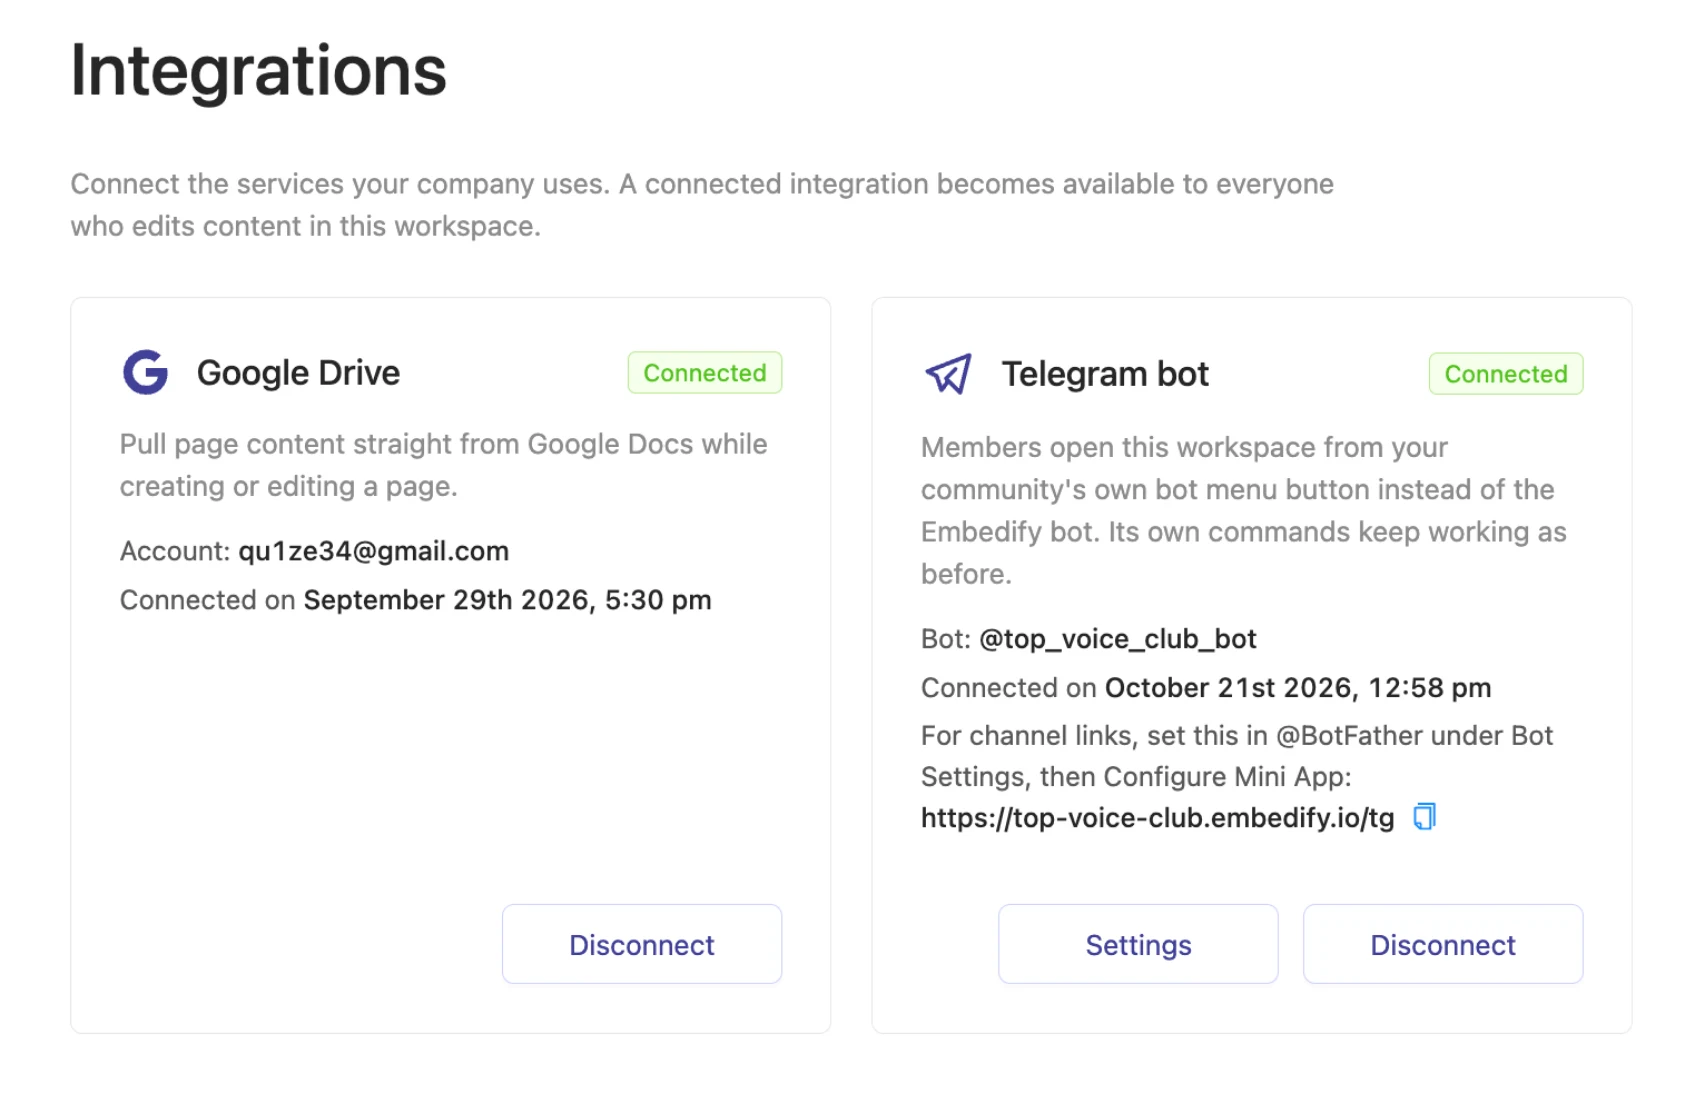Image resolution: width=1706 pixels, height=1106 pixels.
Task: Open Telegram bot Settings
Action: [x=1138, y=944]
